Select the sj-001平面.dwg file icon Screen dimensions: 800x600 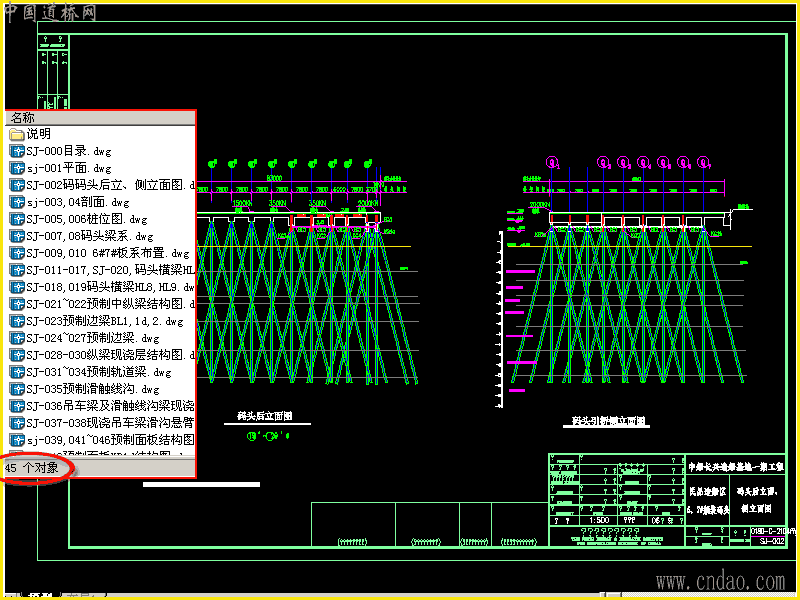[x=17, y=168]
